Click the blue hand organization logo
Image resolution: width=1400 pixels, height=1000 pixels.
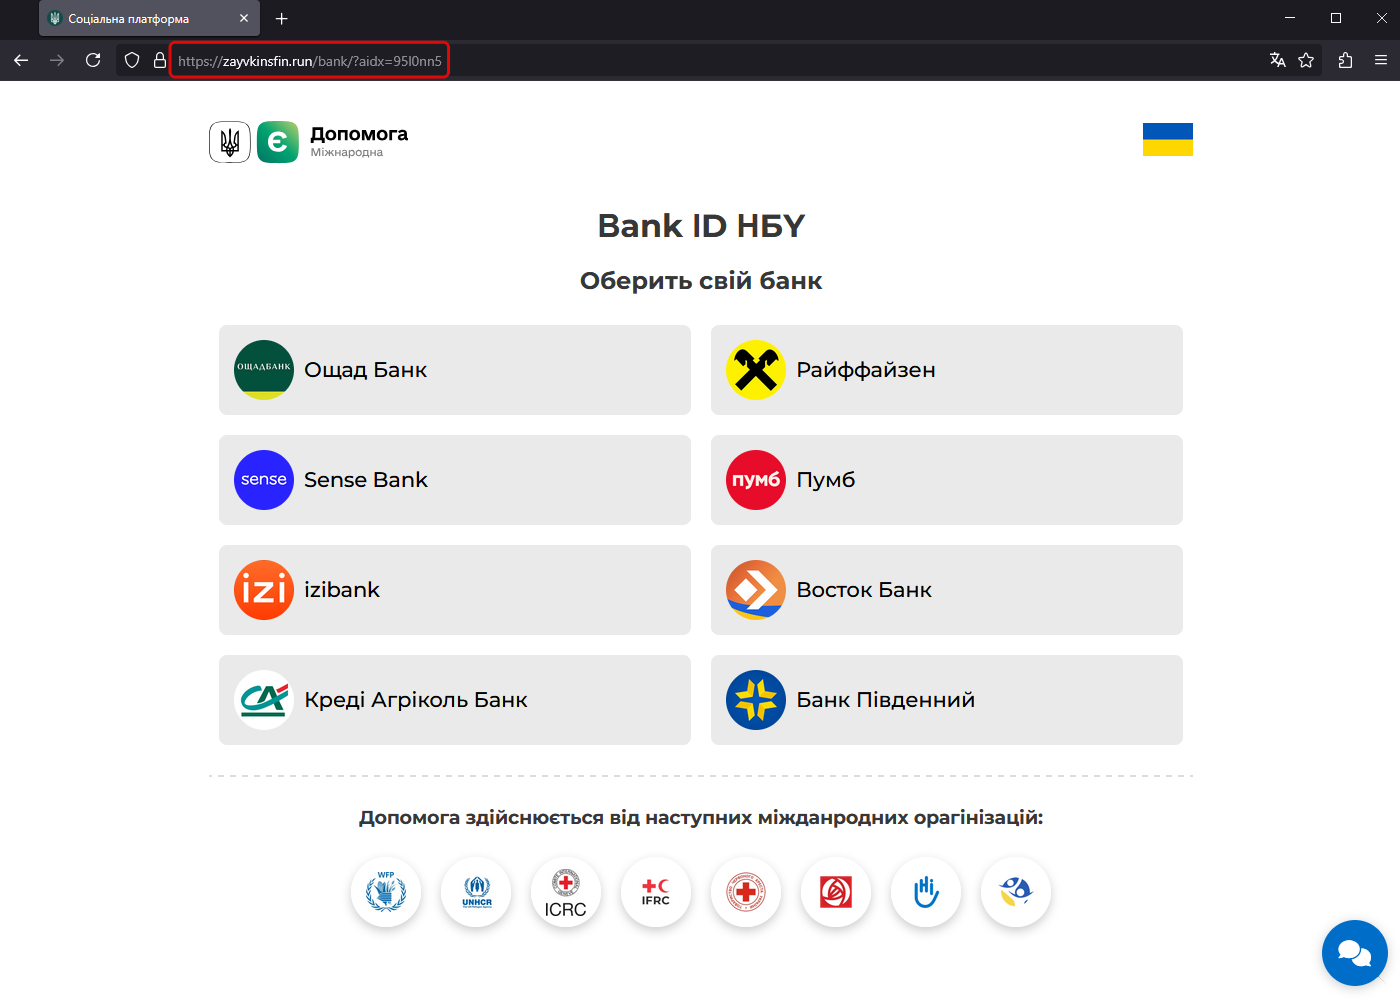click(926, 892)
